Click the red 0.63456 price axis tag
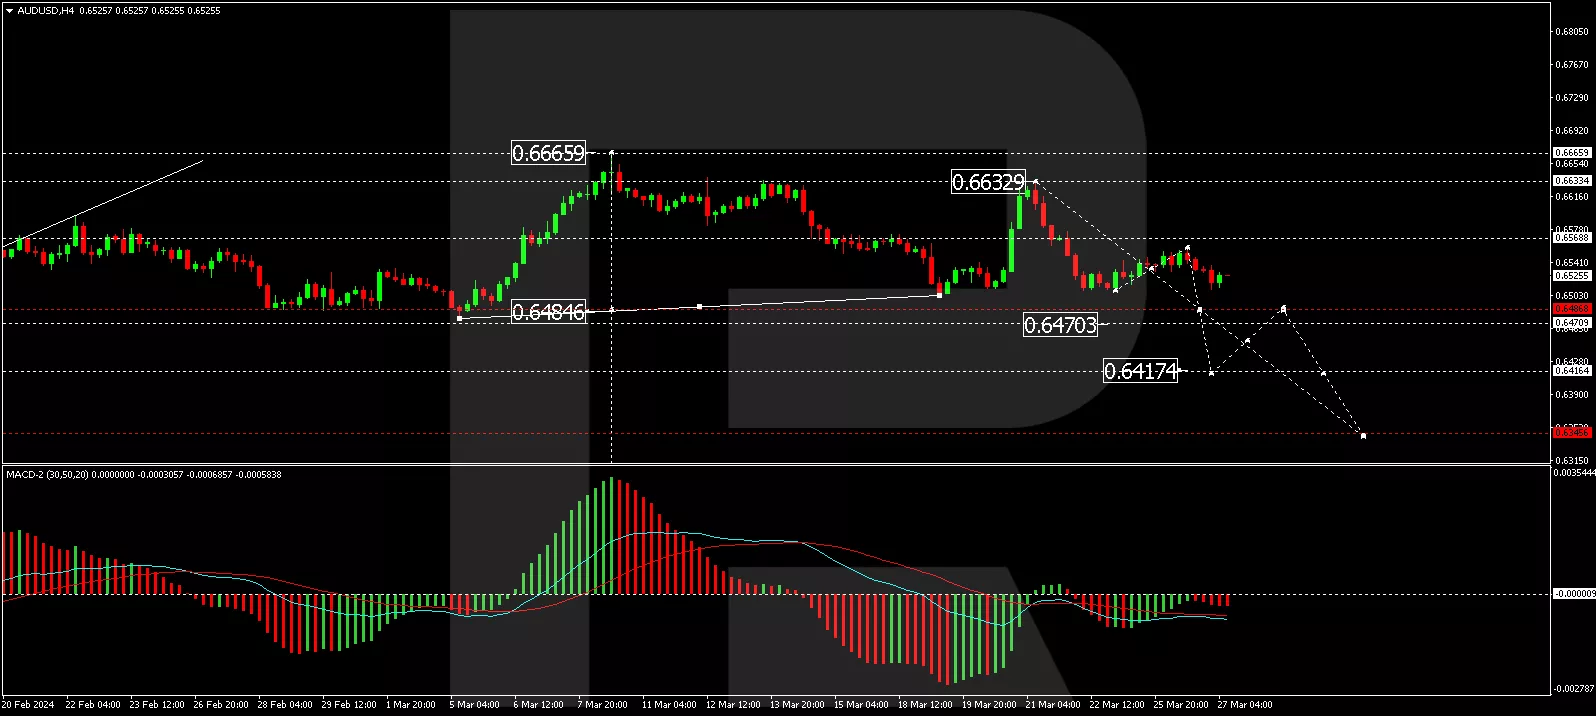 pos(1571,432)
